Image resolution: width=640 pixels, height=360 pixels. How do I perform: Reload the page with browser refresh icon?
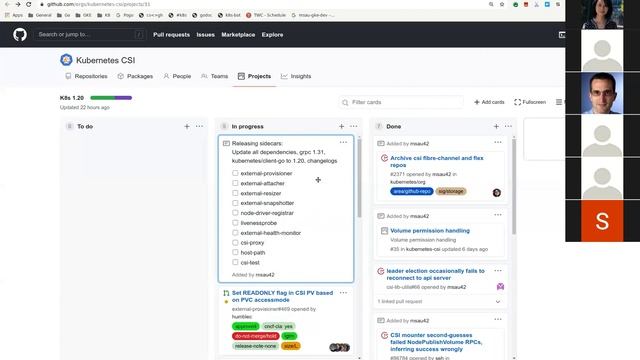(x=29, y=4)
